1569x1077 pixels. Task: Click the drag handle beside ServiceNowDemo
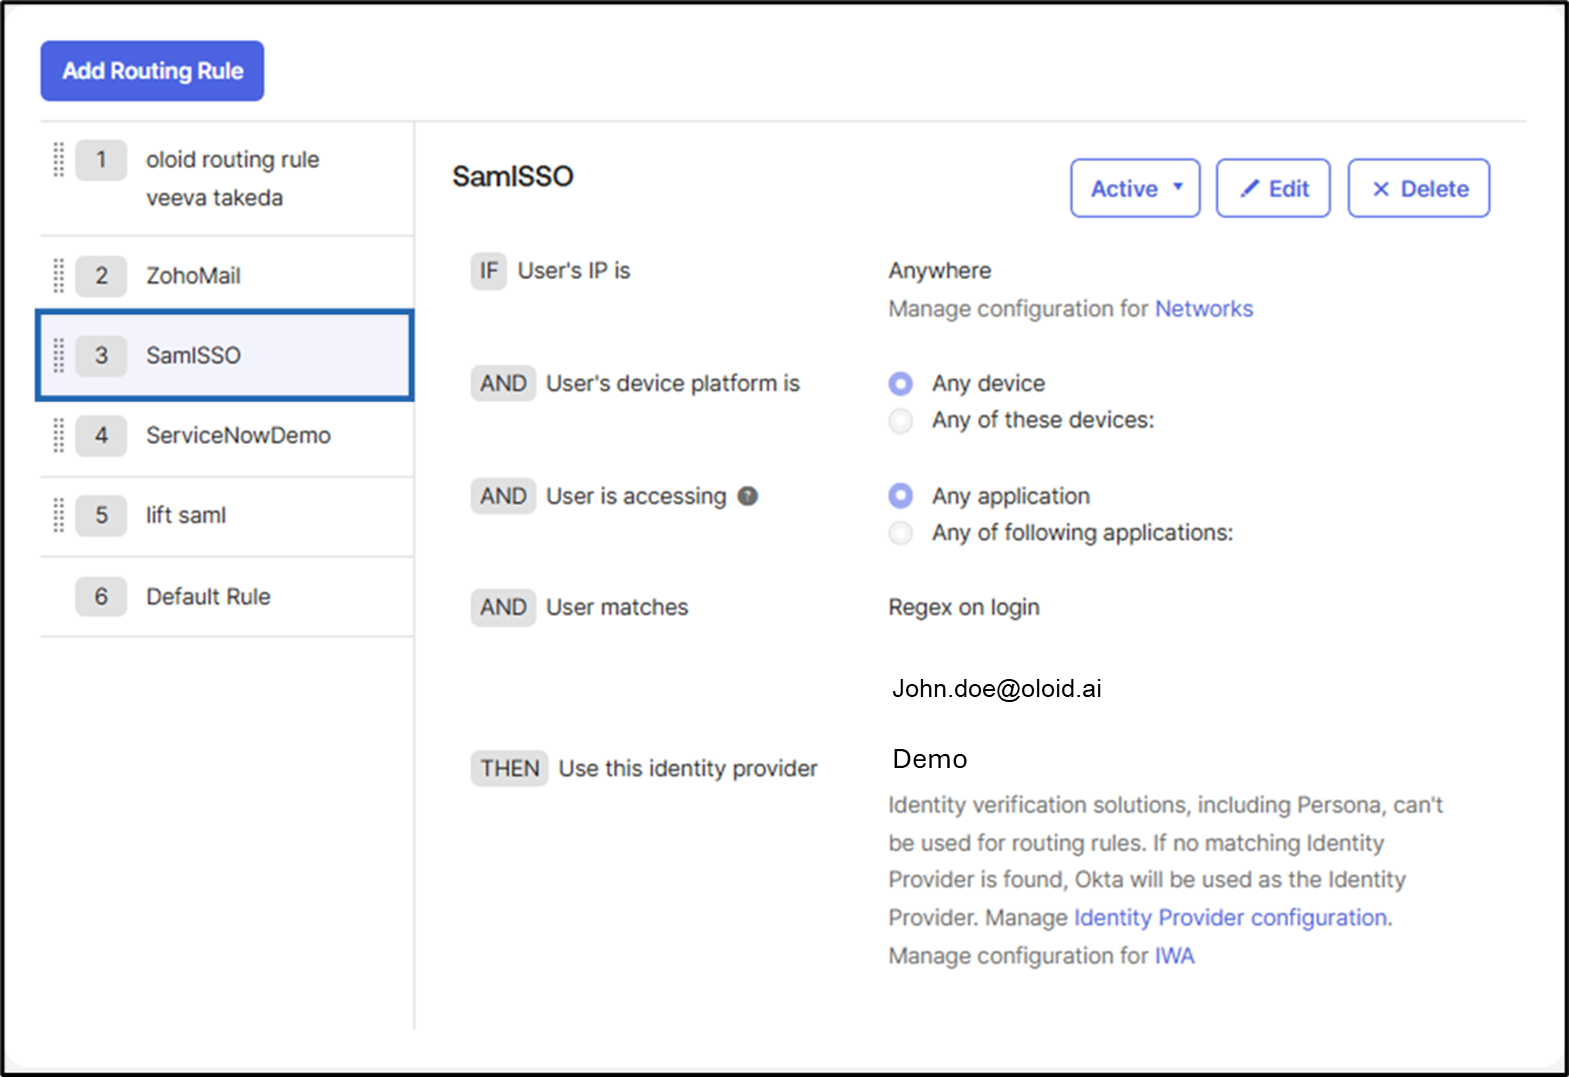coord(59,435)
